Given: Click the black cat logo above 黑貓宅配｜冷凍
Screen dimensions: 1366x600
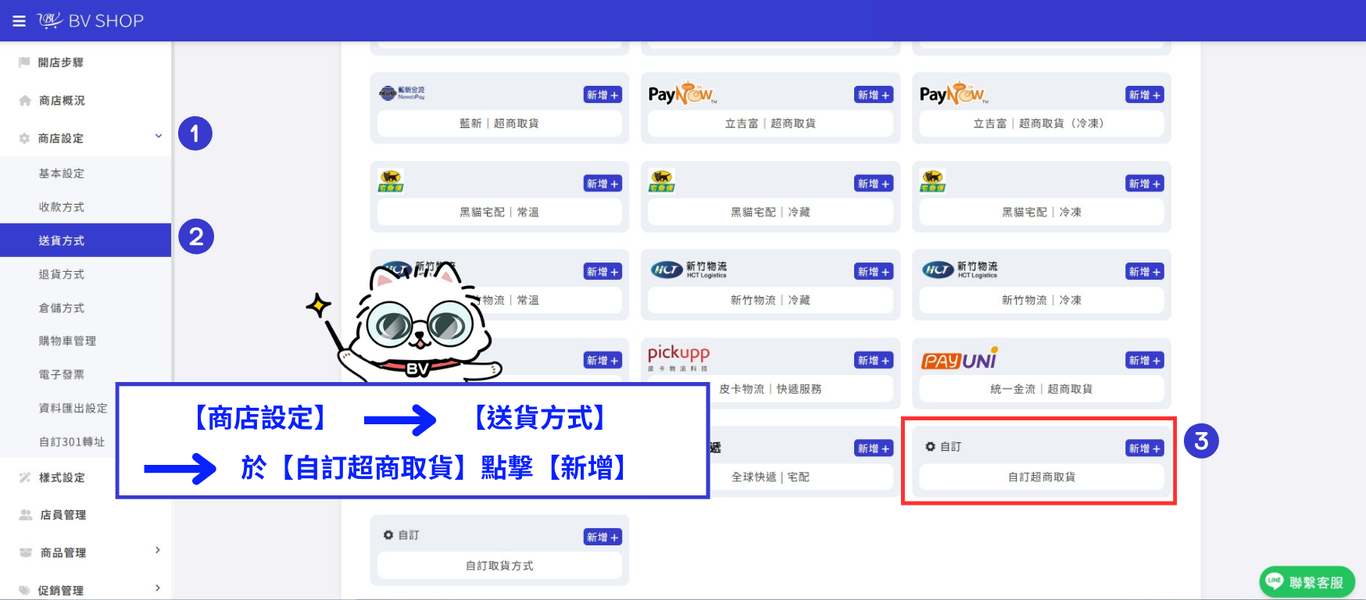Looking at the screenshot, I should pyautogui.click(x=933, y=181).
